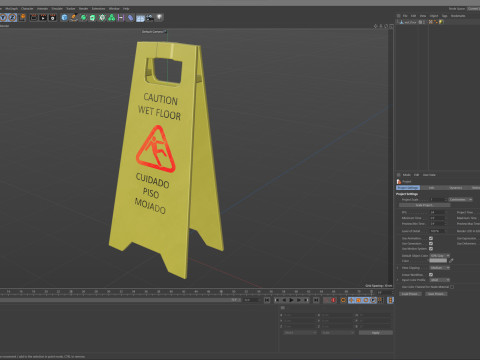Viewport: 480px width, 360px height.
Task: Toggle the Linear Workflow checkbox
Action: (431, 275)
